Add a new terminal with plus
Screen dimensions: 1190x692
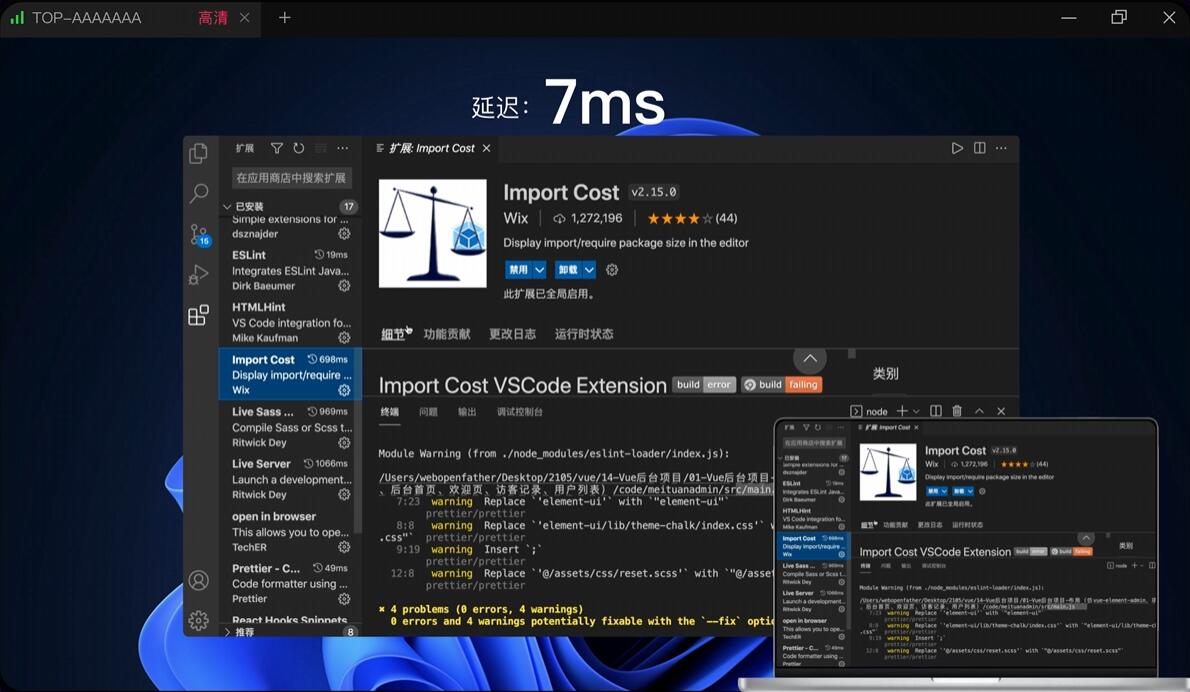[x=902, y=410]
